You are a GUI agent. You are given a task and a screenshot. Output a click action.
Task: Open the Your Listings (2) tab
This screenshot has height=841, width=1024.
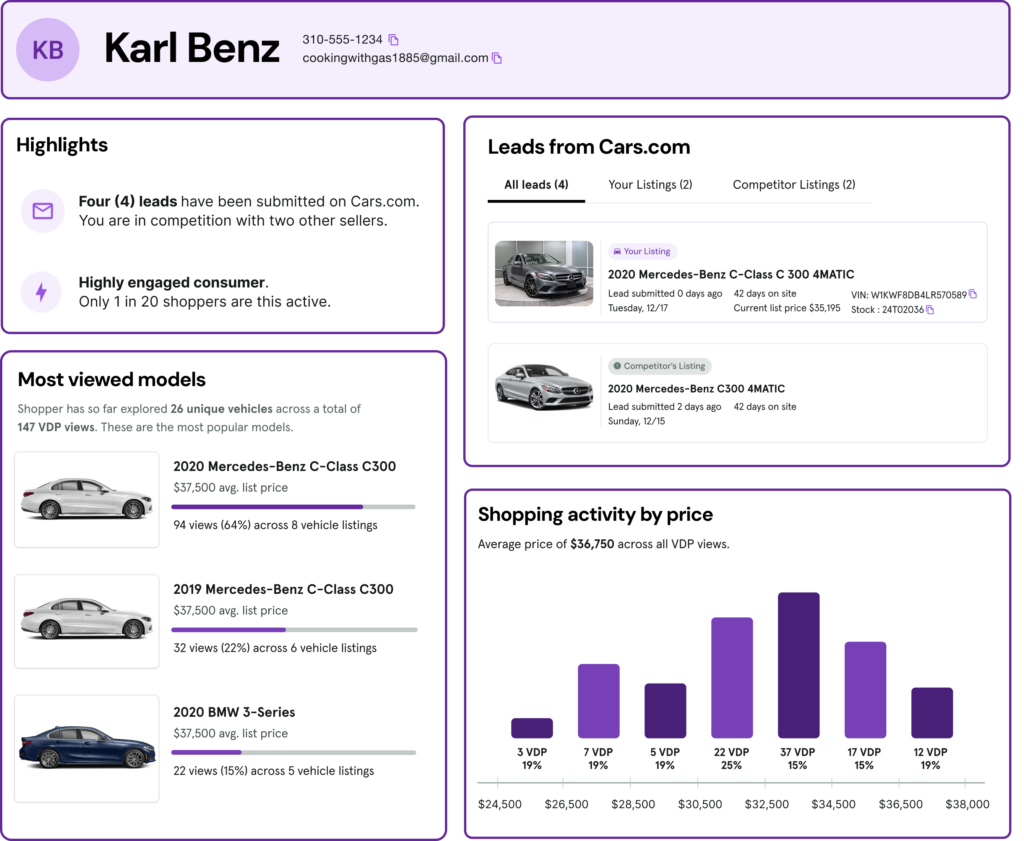tap(650, 185)
